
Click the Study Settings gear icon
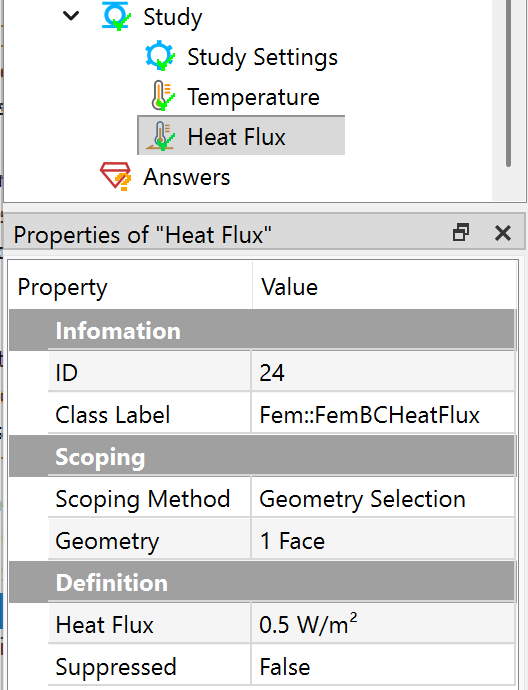coord(160,56)
